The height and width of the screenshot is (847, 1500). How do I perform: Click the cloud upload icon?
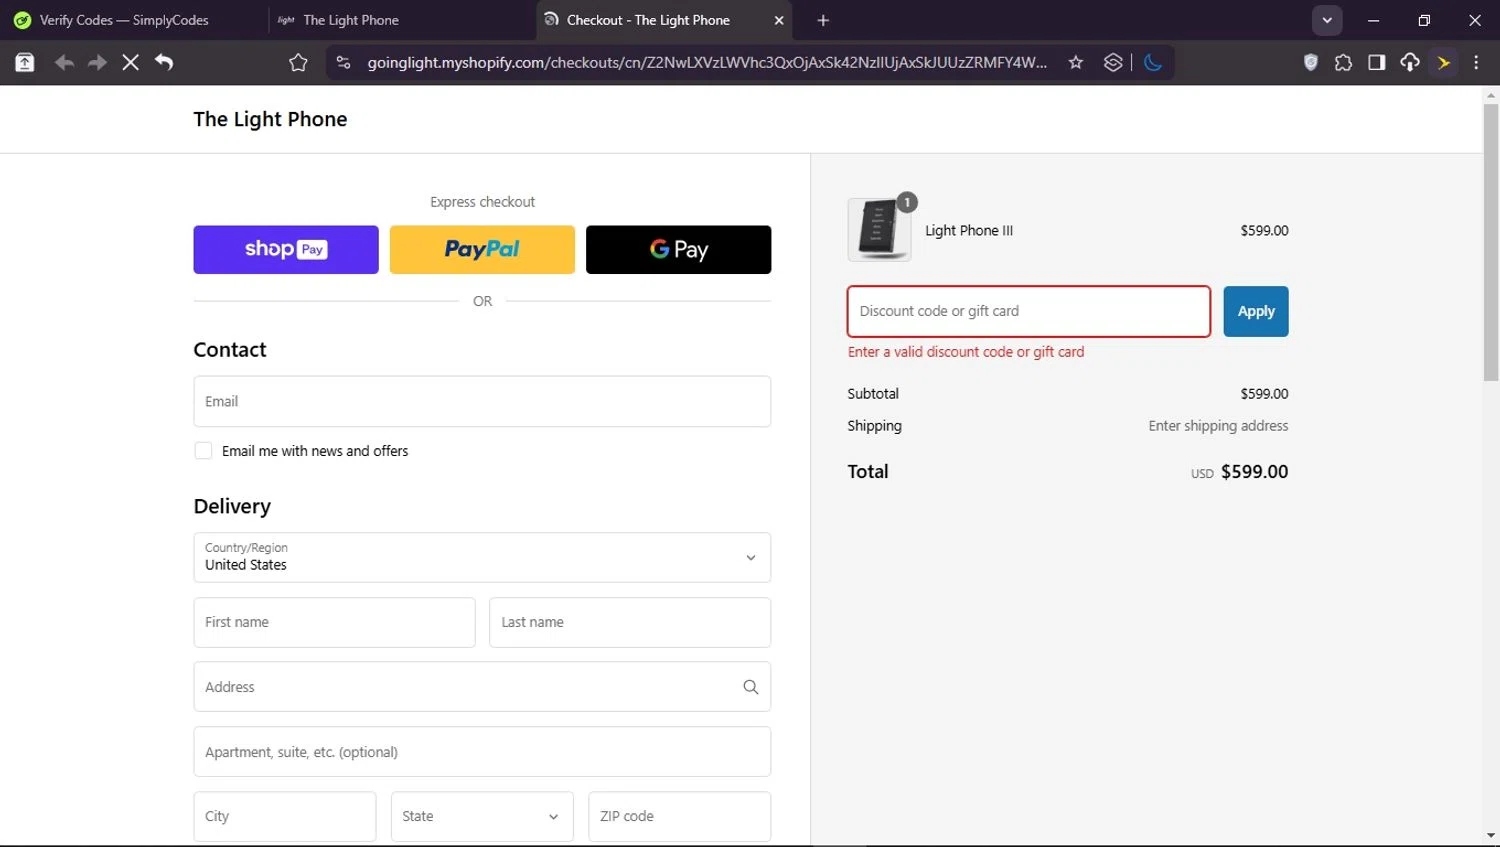click(1410, 62)
